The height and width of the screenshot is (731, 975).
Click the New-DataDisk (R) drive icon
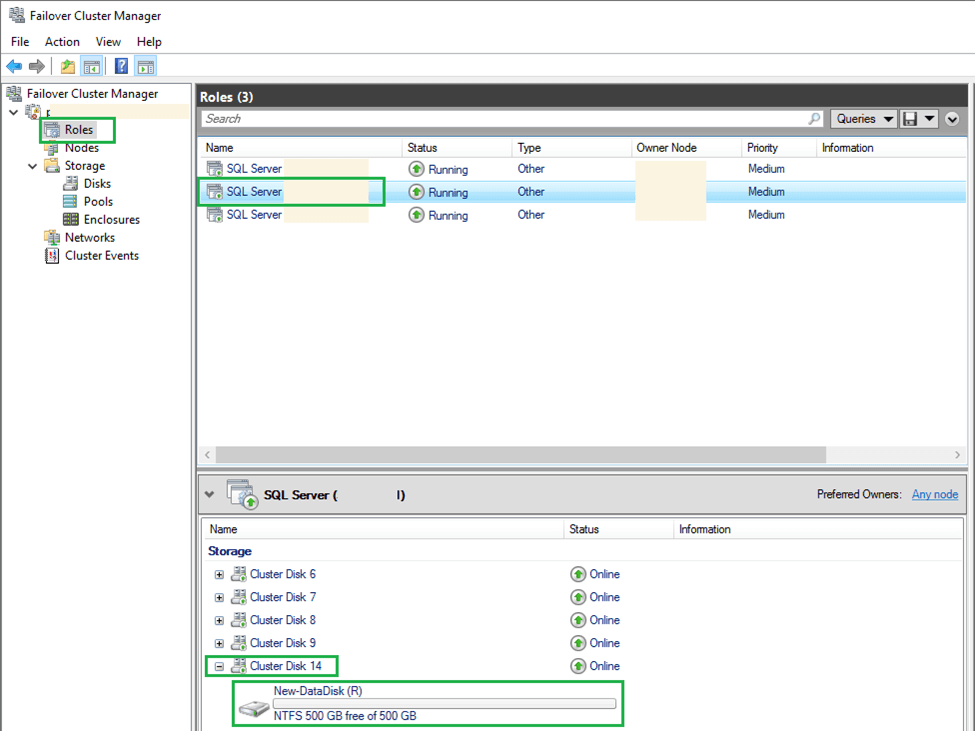(x=254, y=709)
